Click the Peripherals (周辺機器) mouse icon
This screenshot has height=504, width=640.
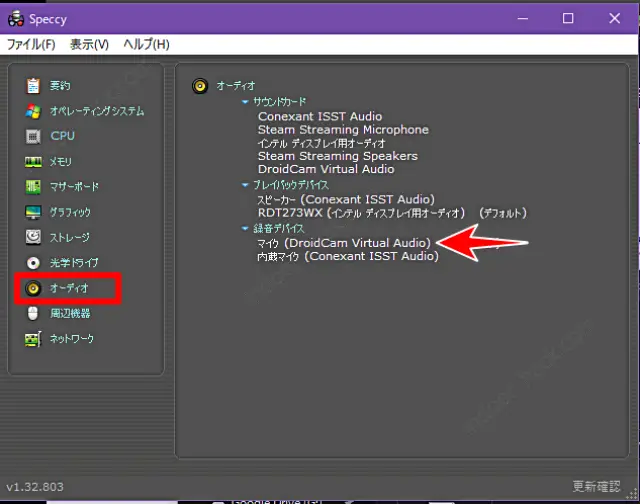[x=33, y=313]
